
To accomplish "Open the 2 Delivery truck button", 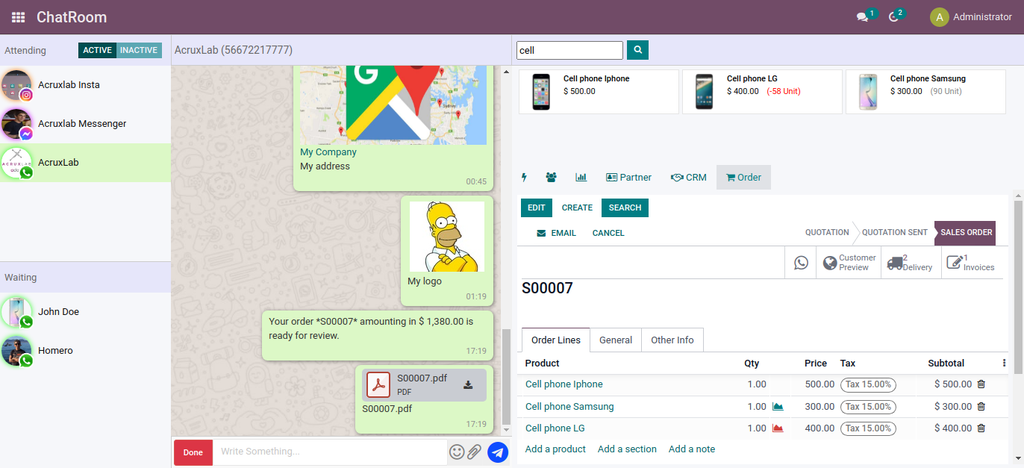I will pyautogui.click(x=911, y=262).
